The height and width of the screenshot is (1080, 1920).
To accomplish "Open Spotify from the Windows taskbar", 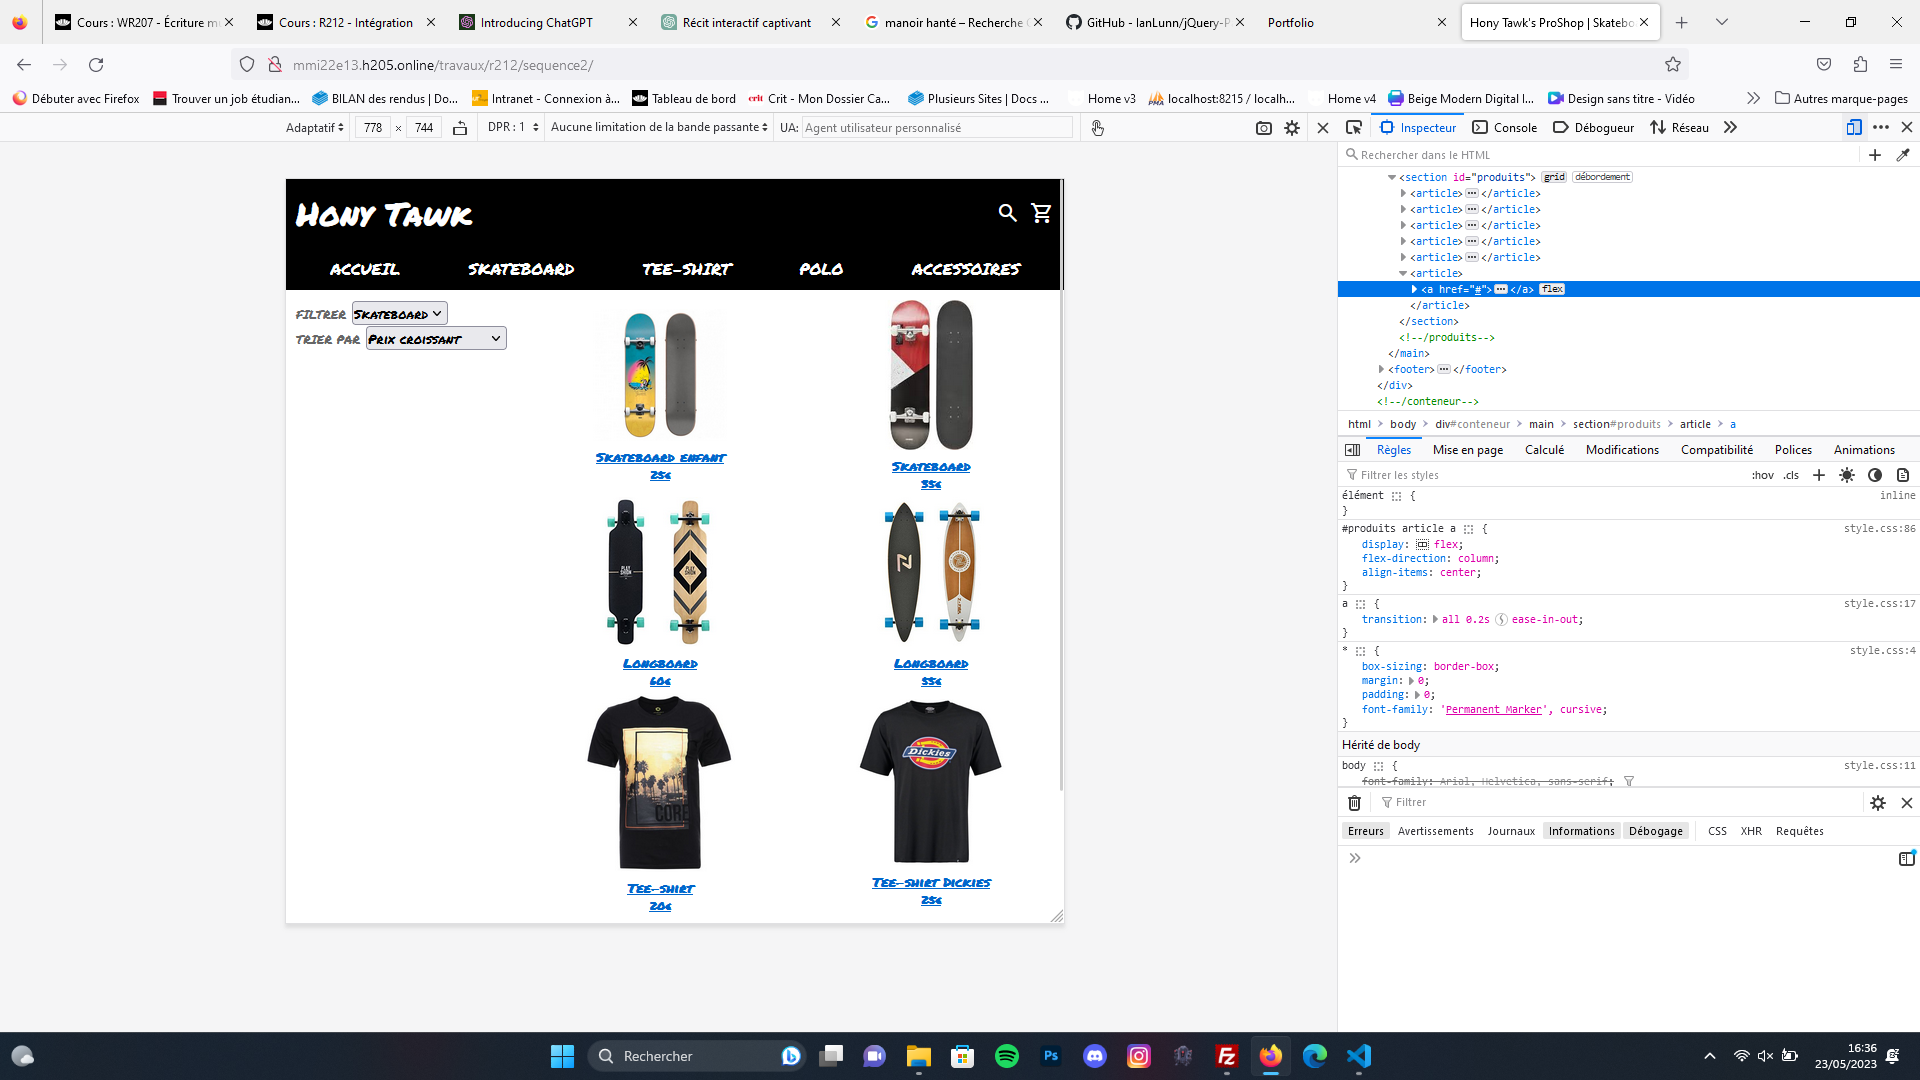I will [1007, 1056].
